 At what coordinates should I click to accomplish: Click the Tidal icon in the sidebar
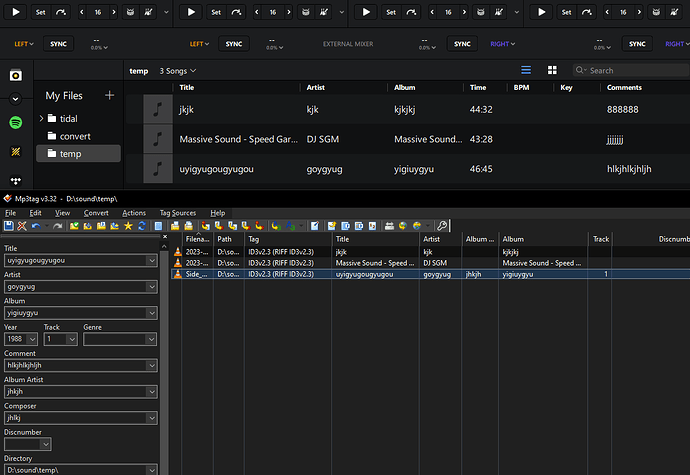pyautogui.click(x=16, y=181)
